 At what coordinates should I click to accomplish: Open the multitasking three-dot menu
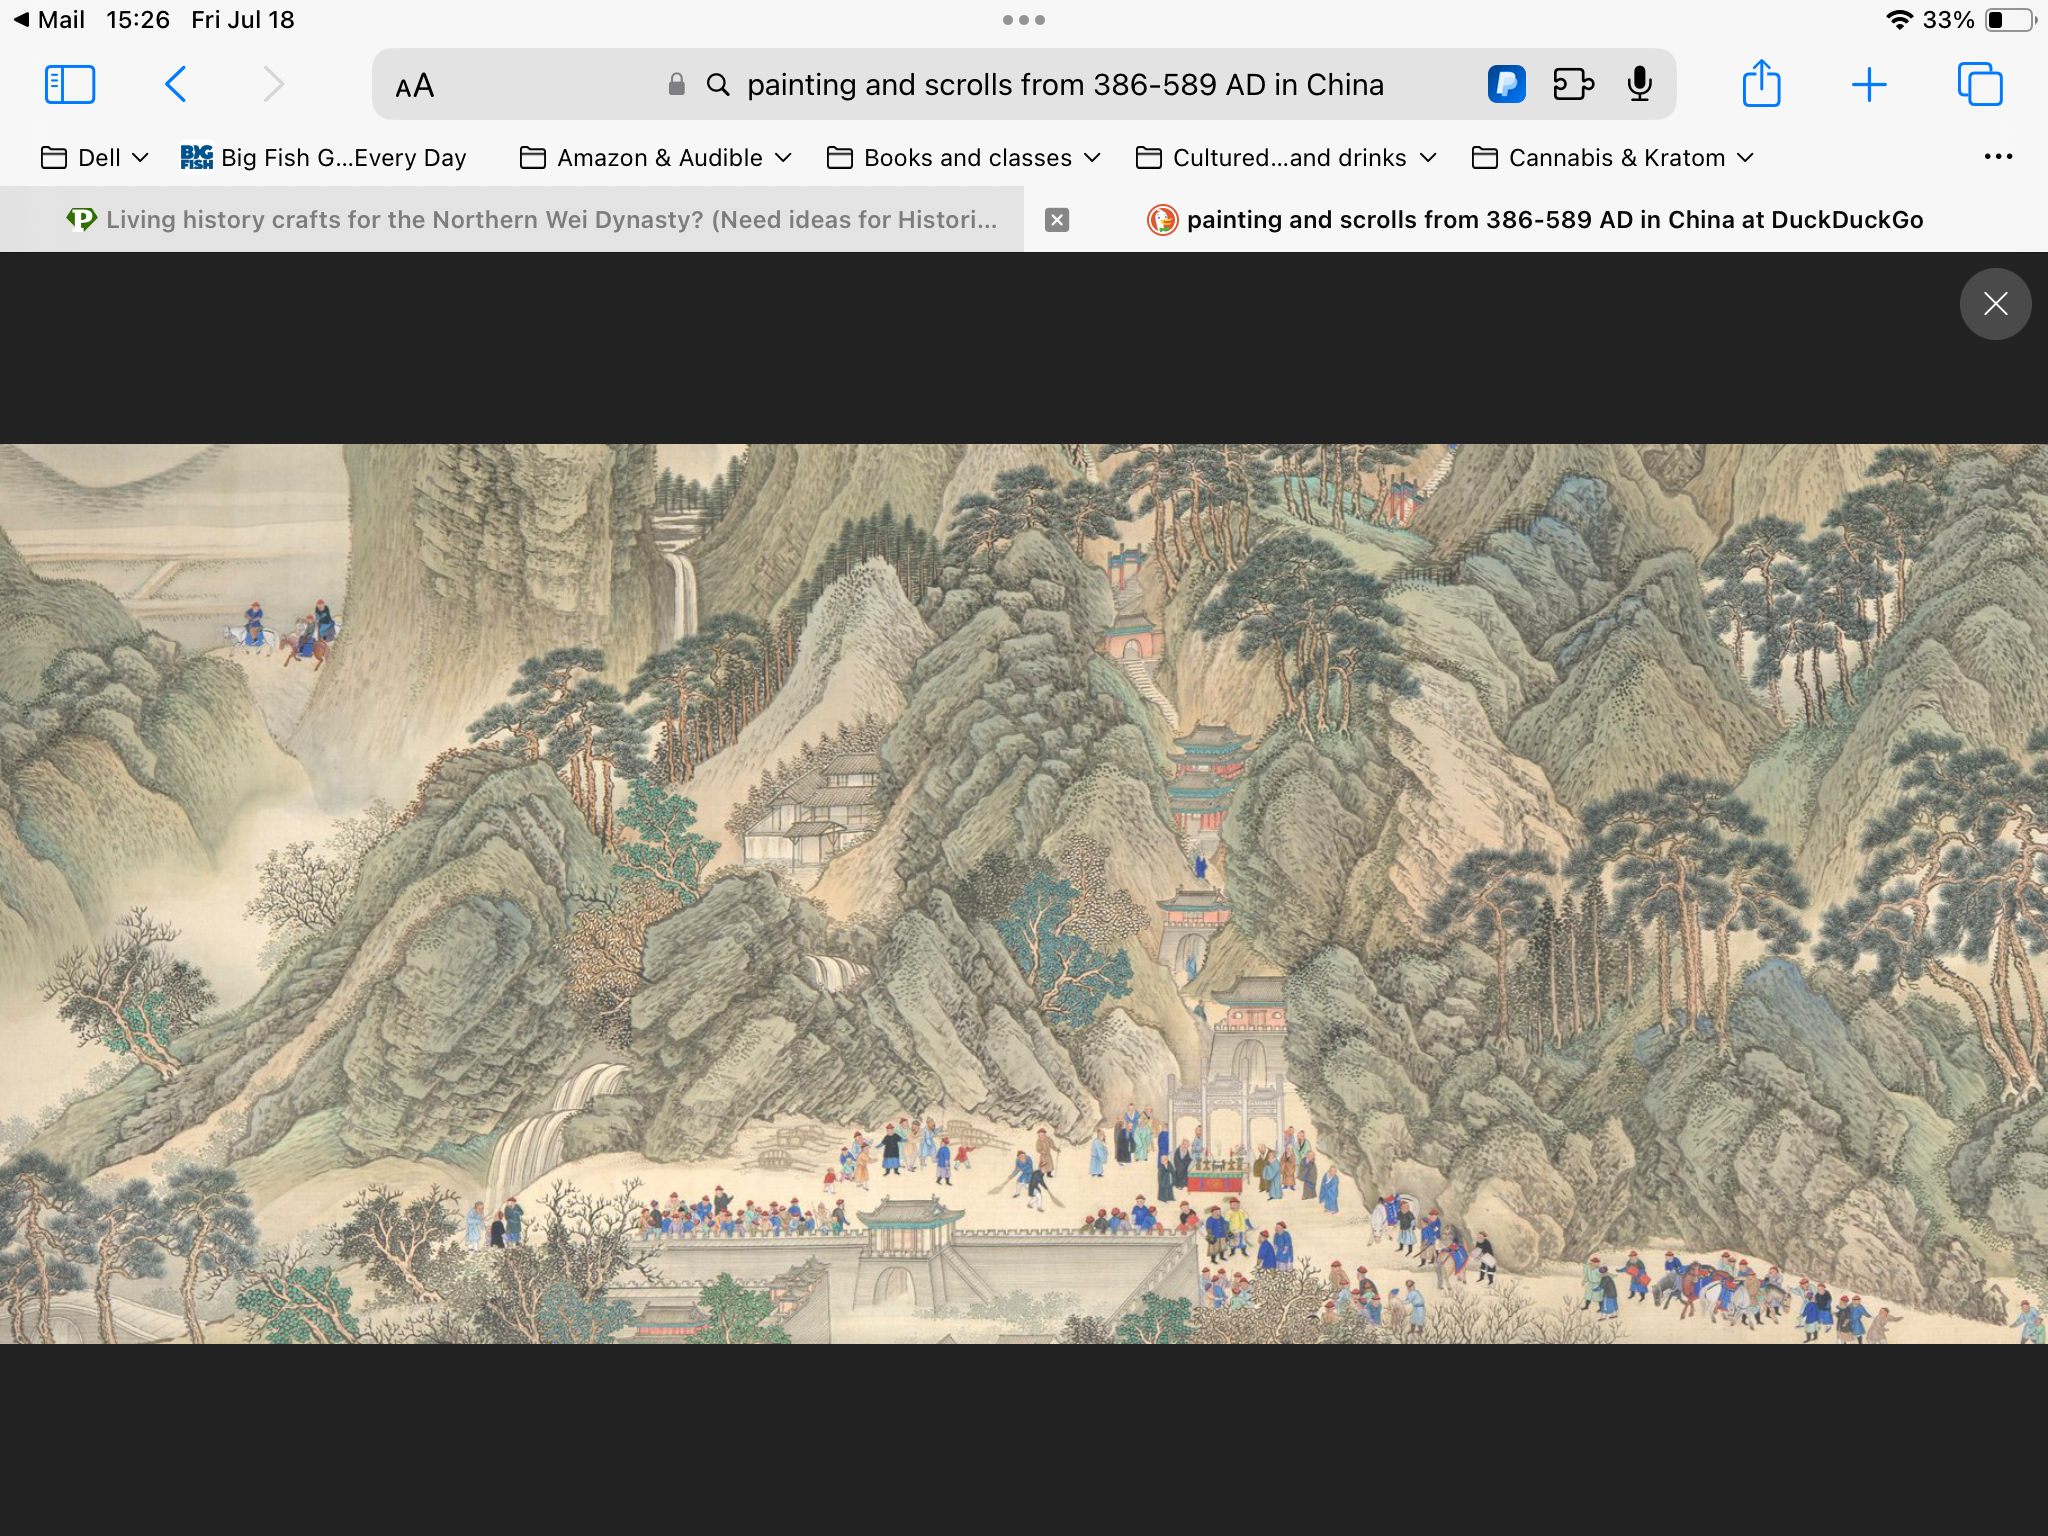pyautogui.click(x=1023, y=20)
